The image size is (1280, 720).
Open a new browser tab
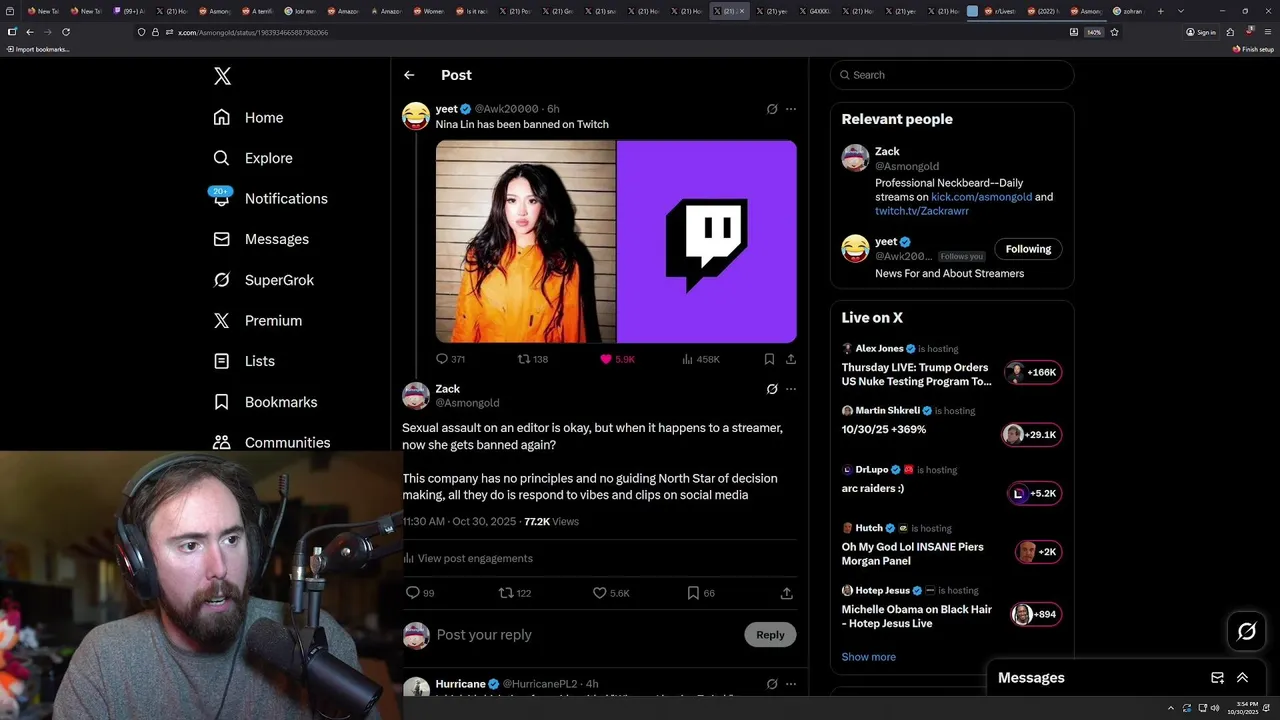click(x=1160, y=11)
